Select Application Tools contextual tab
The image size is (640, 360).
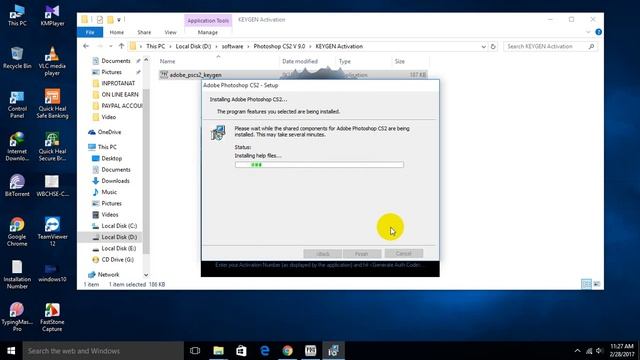click(208, 20)
